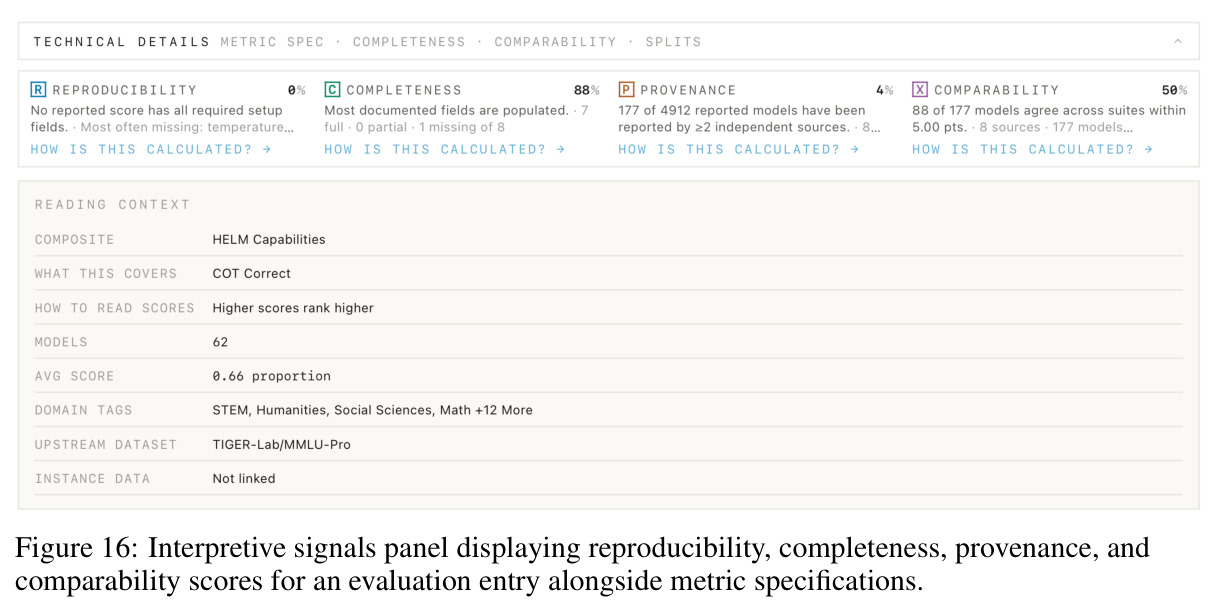Click the orange P Provenance icon
Image resolution: width=1217 pixels, height=612 pixels.
click(x=626, y=90)
